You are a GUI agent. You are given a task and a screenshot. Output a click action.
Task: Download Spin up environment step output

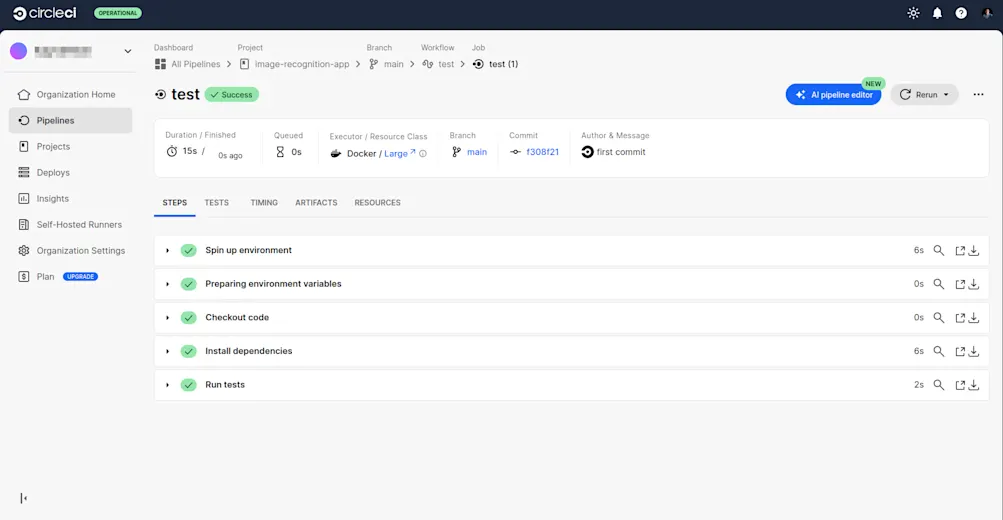click(974, 251)
